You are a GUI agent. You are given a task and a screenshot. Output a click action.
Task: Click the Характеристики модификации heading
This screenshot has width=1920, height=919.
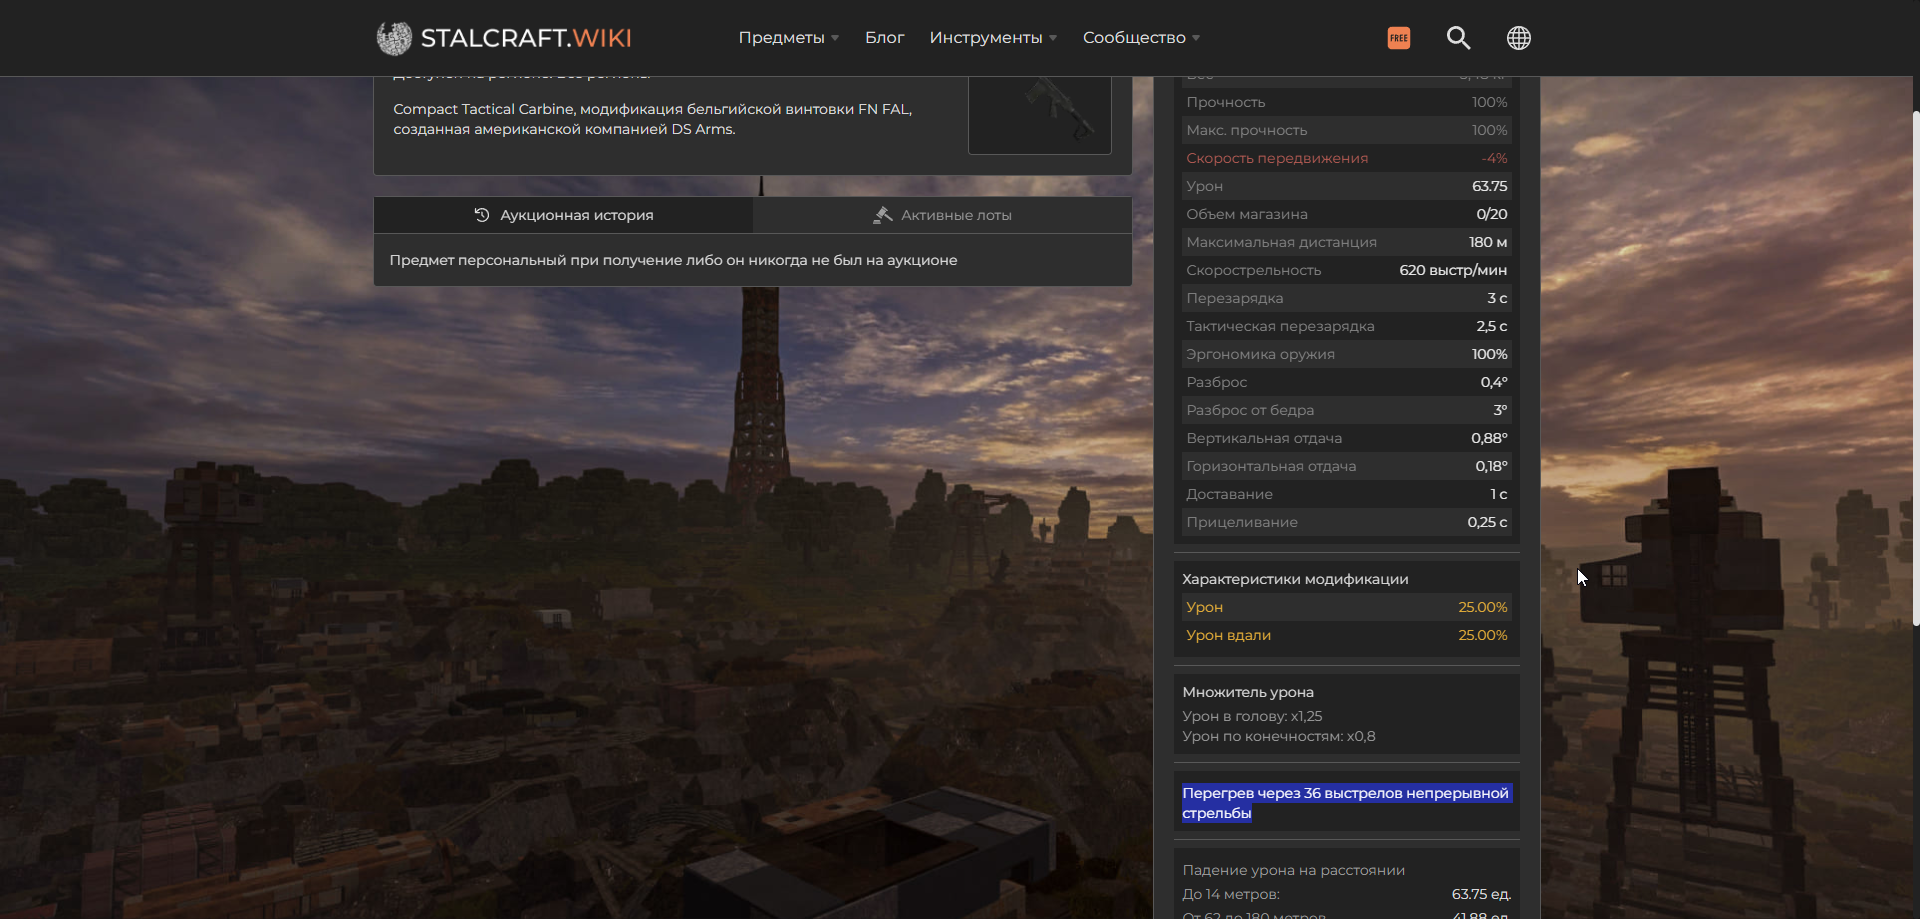point(1295,579)
